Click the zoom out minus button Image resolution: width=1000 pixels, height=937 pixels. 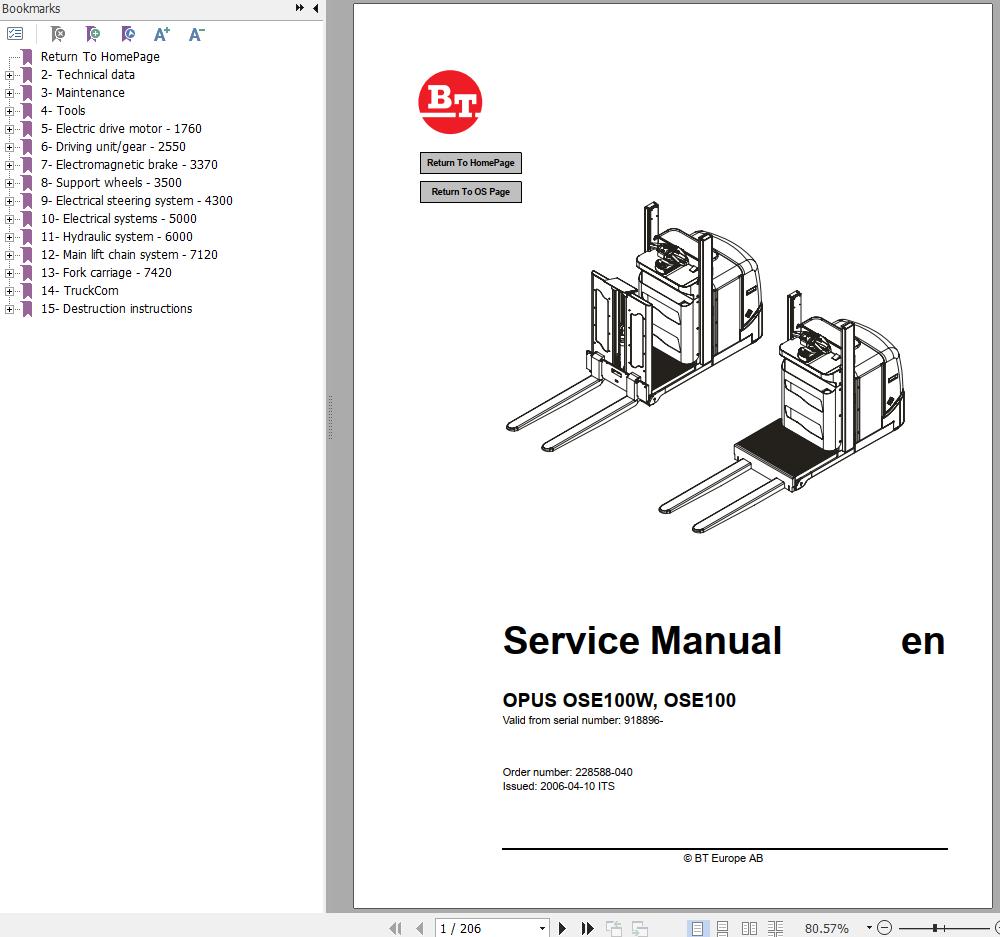point(885,927)
